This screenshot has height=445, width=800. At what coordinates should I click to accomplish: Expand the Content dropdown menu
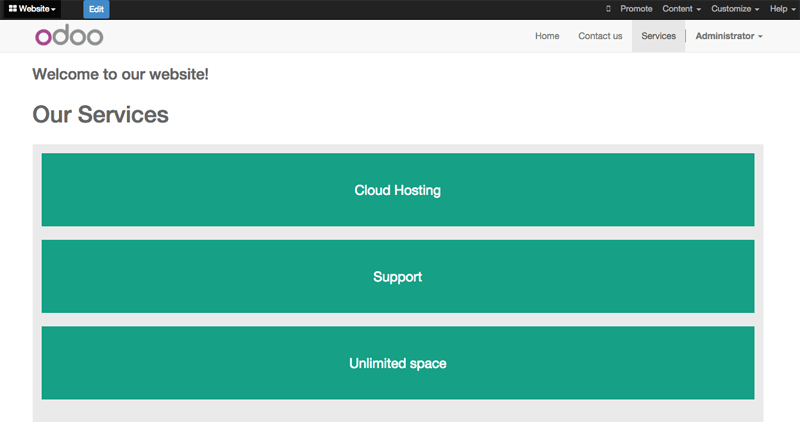[x=682, y=9]
